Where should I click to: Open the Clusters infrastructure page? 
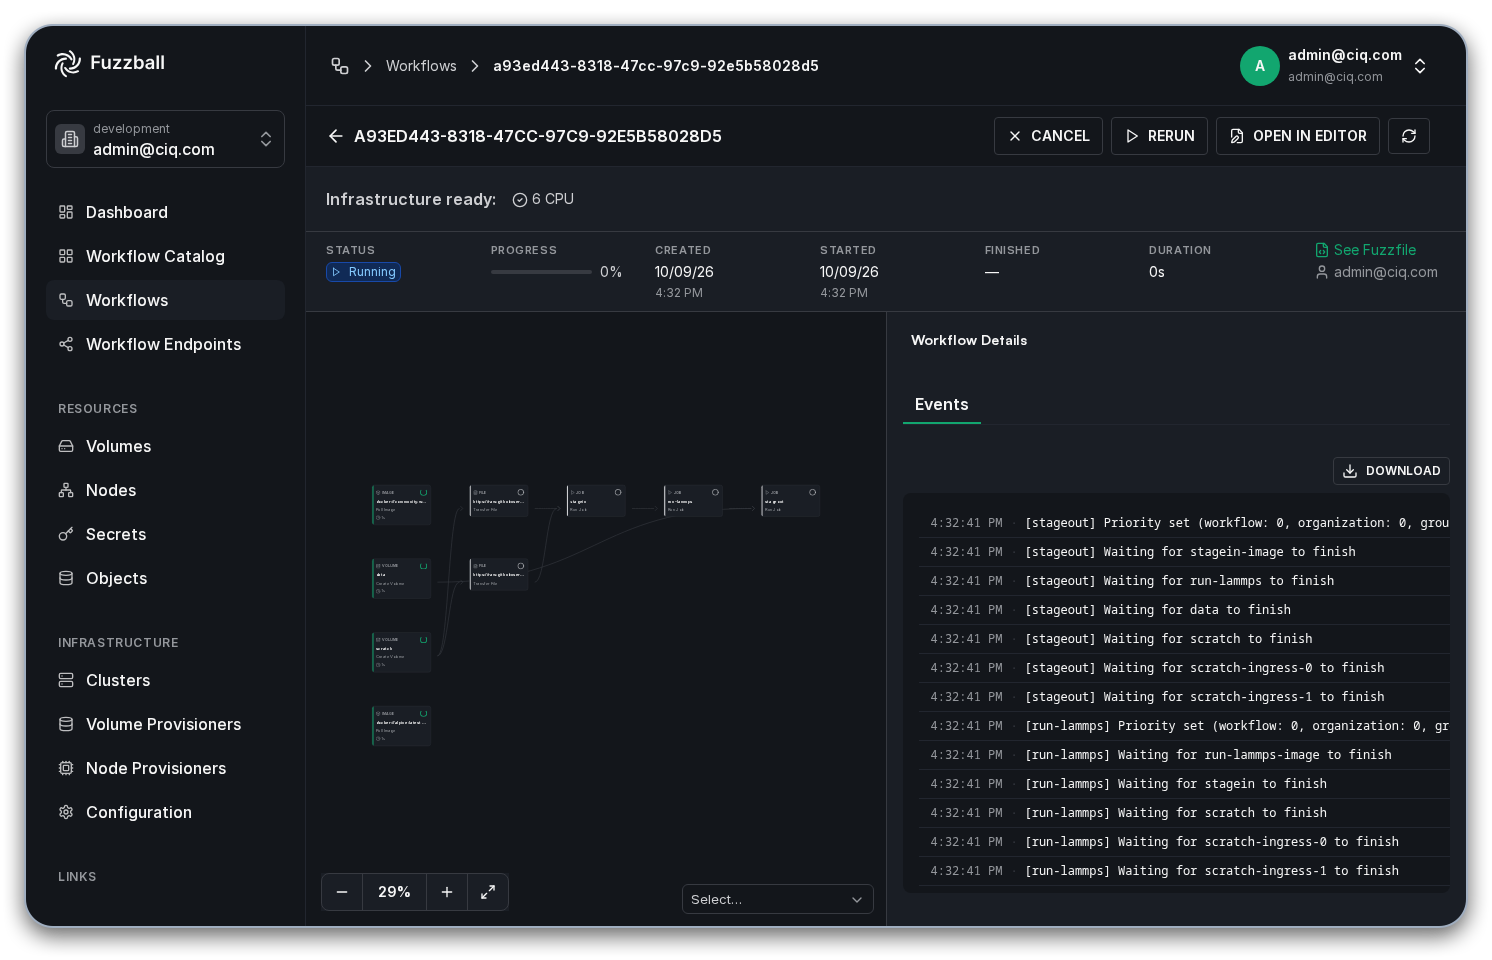tap(165, 680)
